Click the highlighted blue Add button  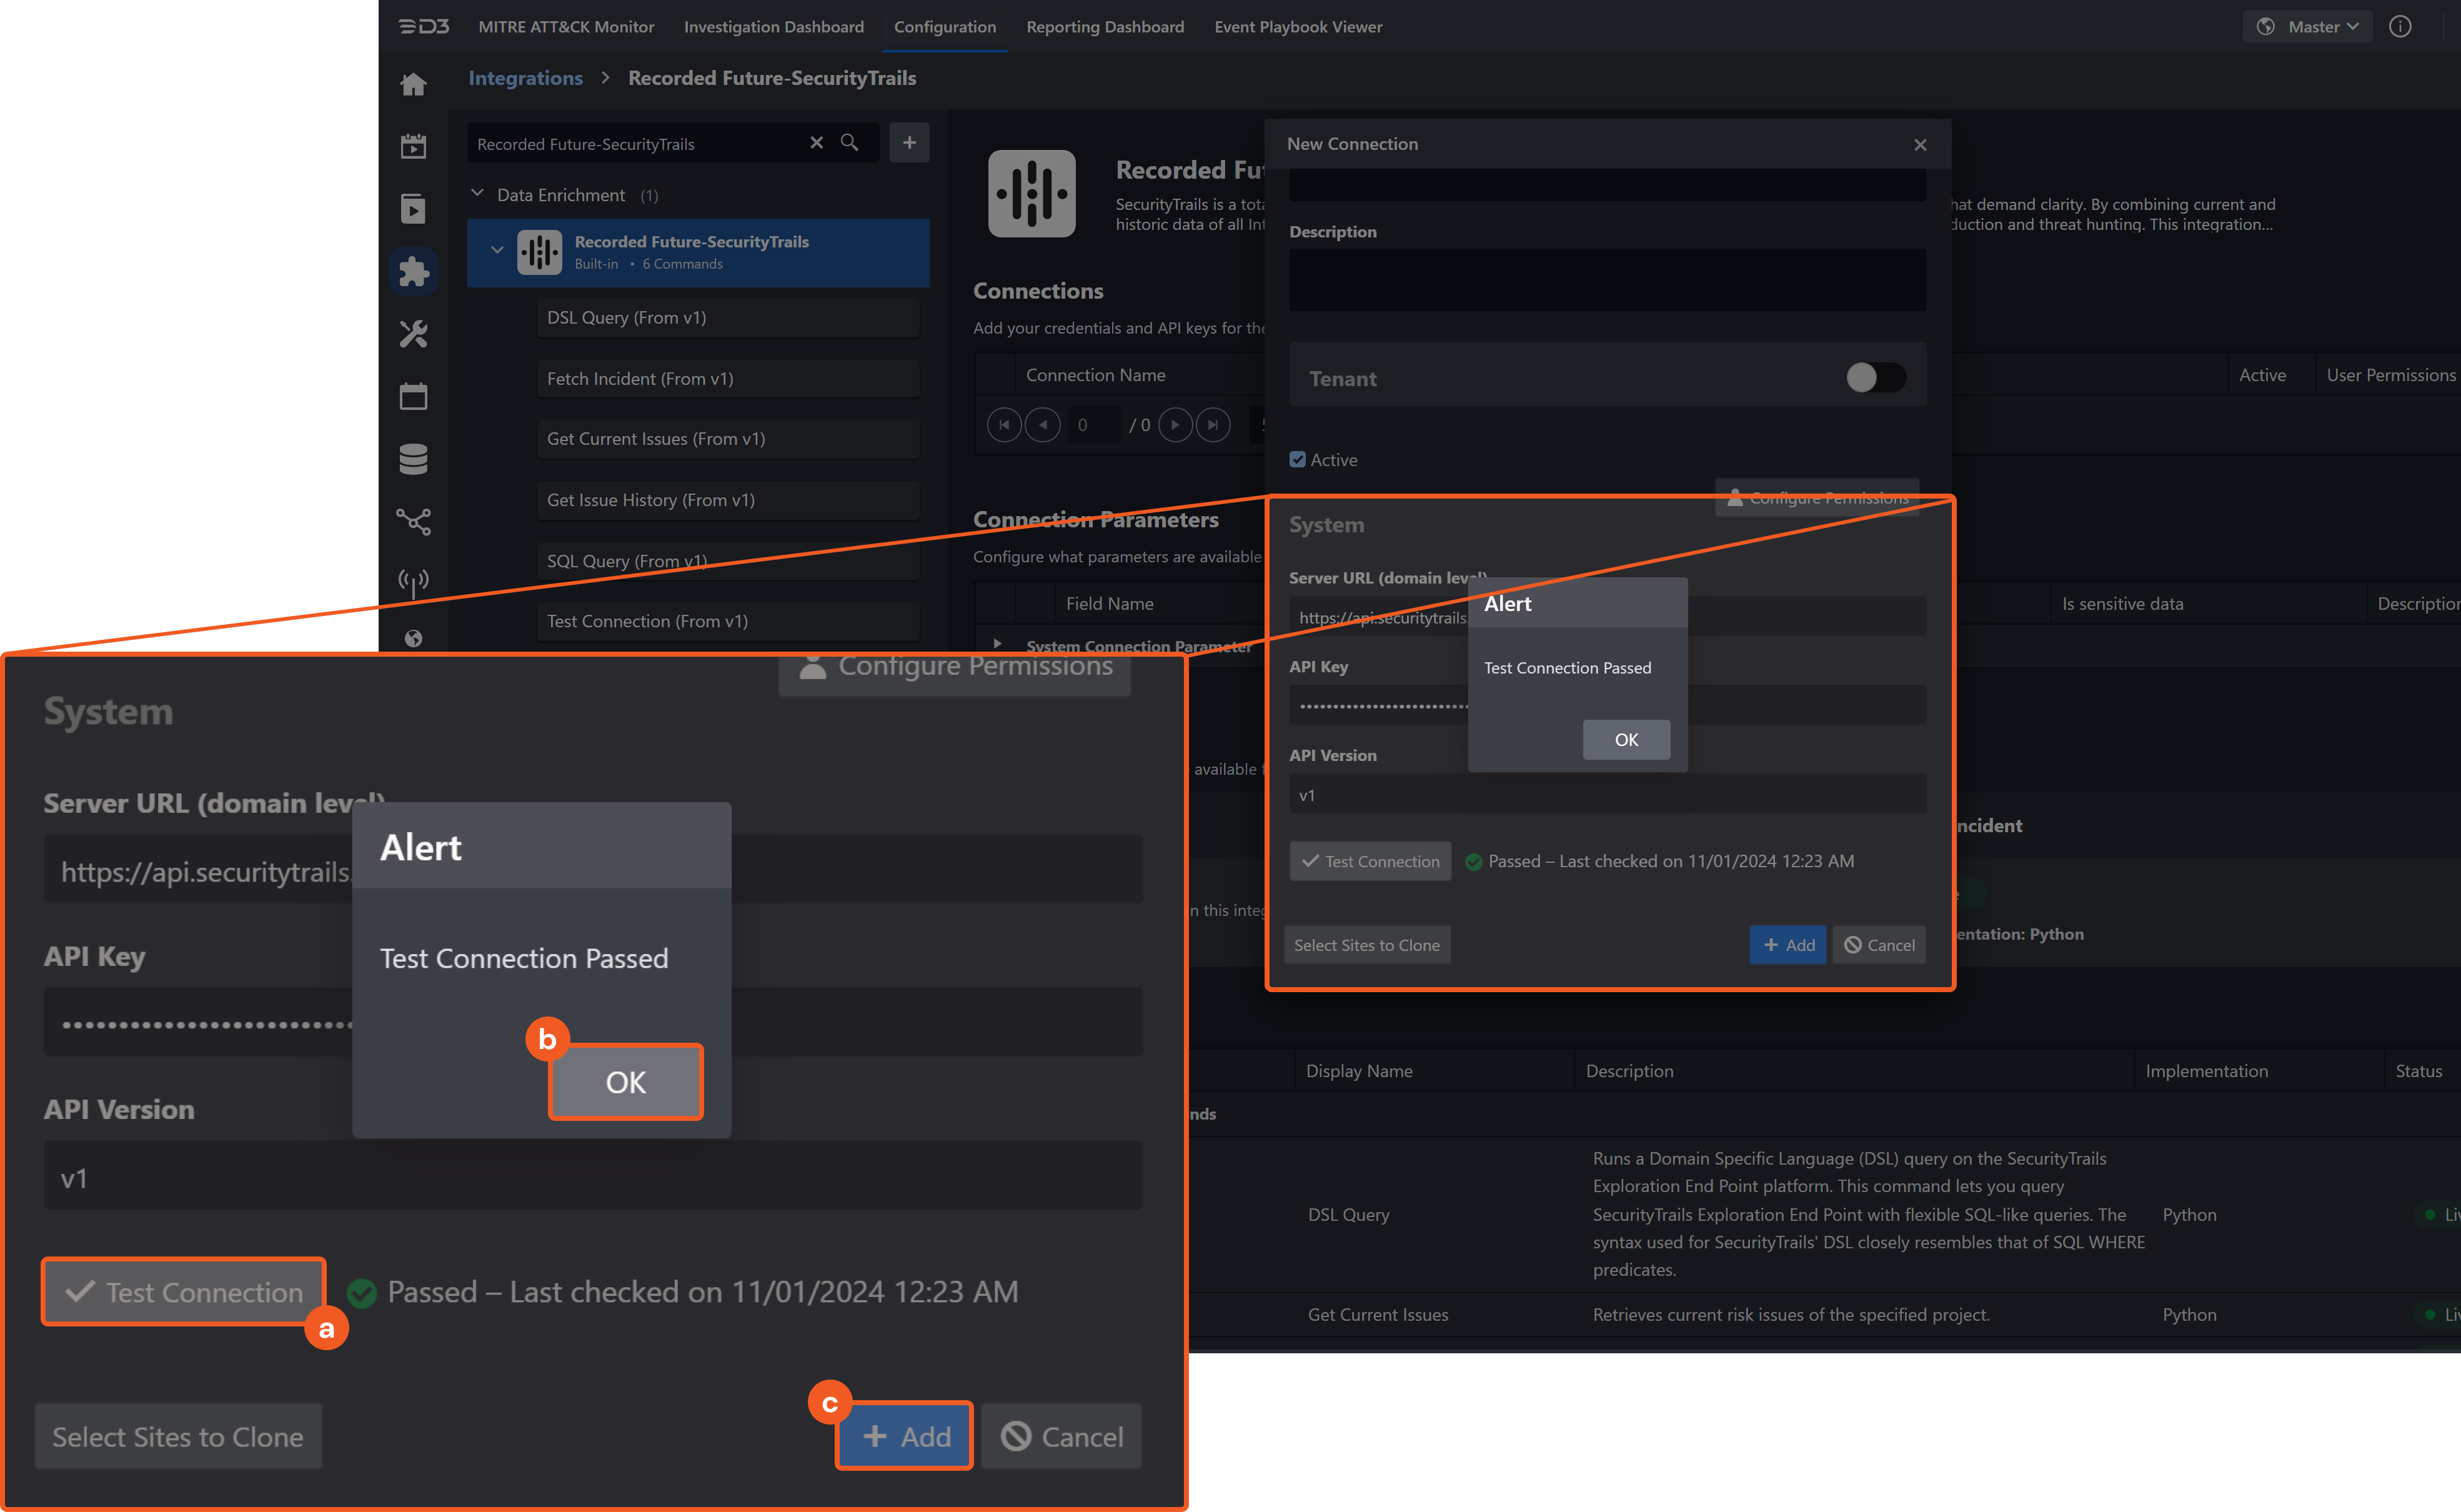coord(905,1436)
